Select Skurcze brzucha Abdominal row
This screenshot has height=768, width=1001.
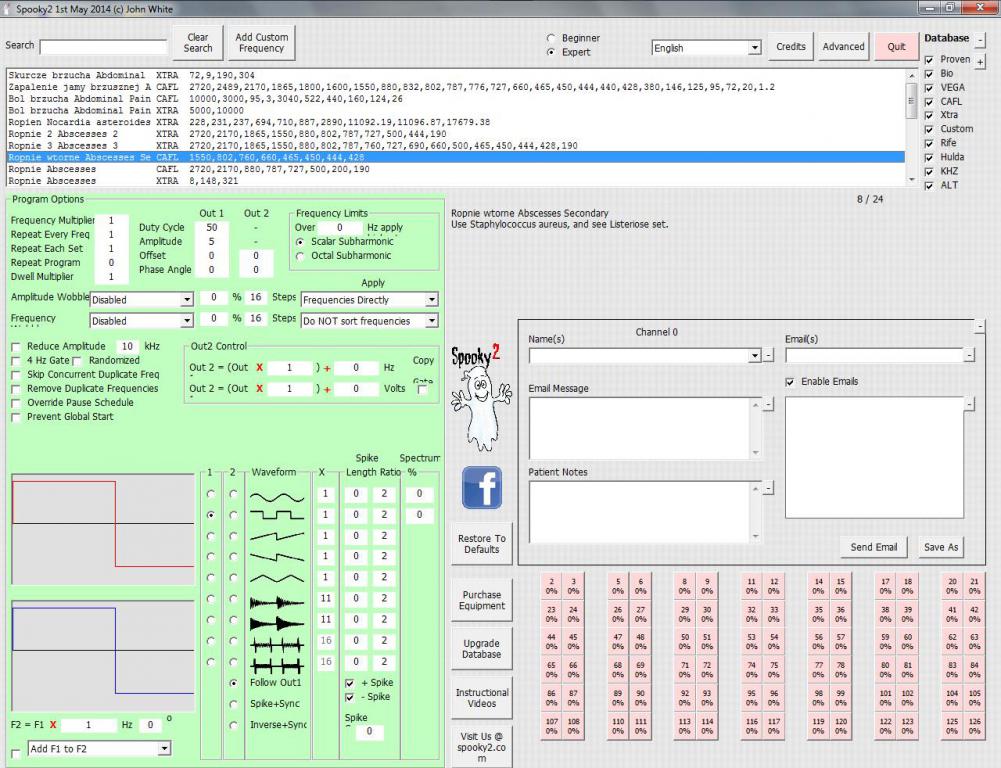tap(456, 75)
